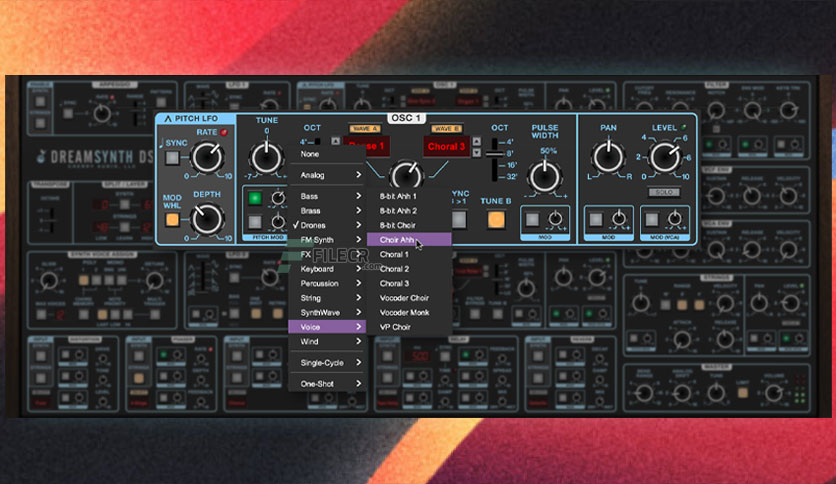Click the WAVE A label button
Image resolution: width=836 pixels, height=484 pixels.
(365, 128)
